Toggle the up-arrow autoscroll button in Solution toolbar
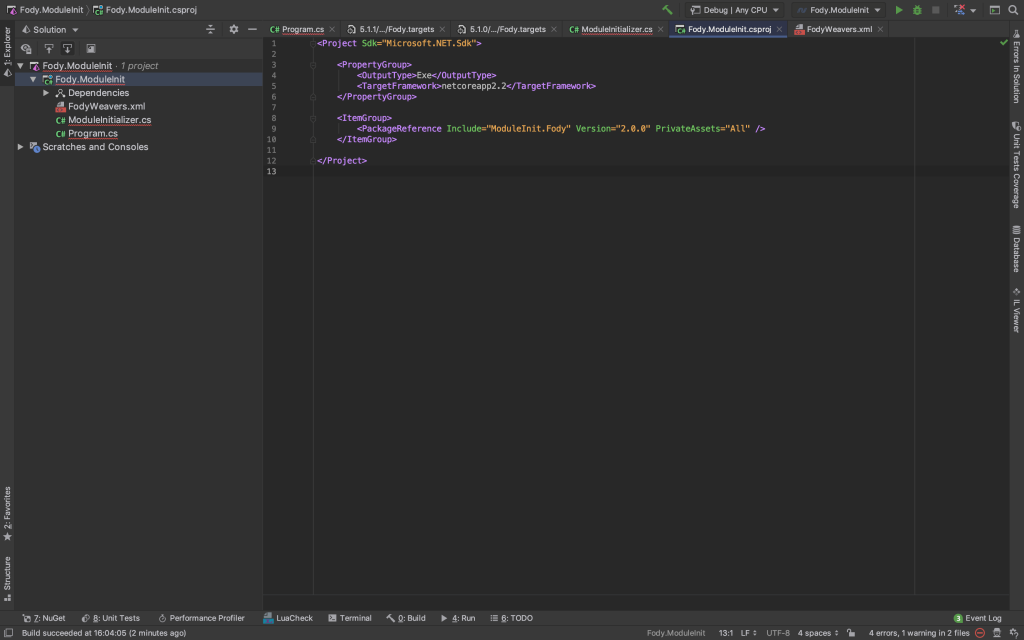 tap(48, 48)
